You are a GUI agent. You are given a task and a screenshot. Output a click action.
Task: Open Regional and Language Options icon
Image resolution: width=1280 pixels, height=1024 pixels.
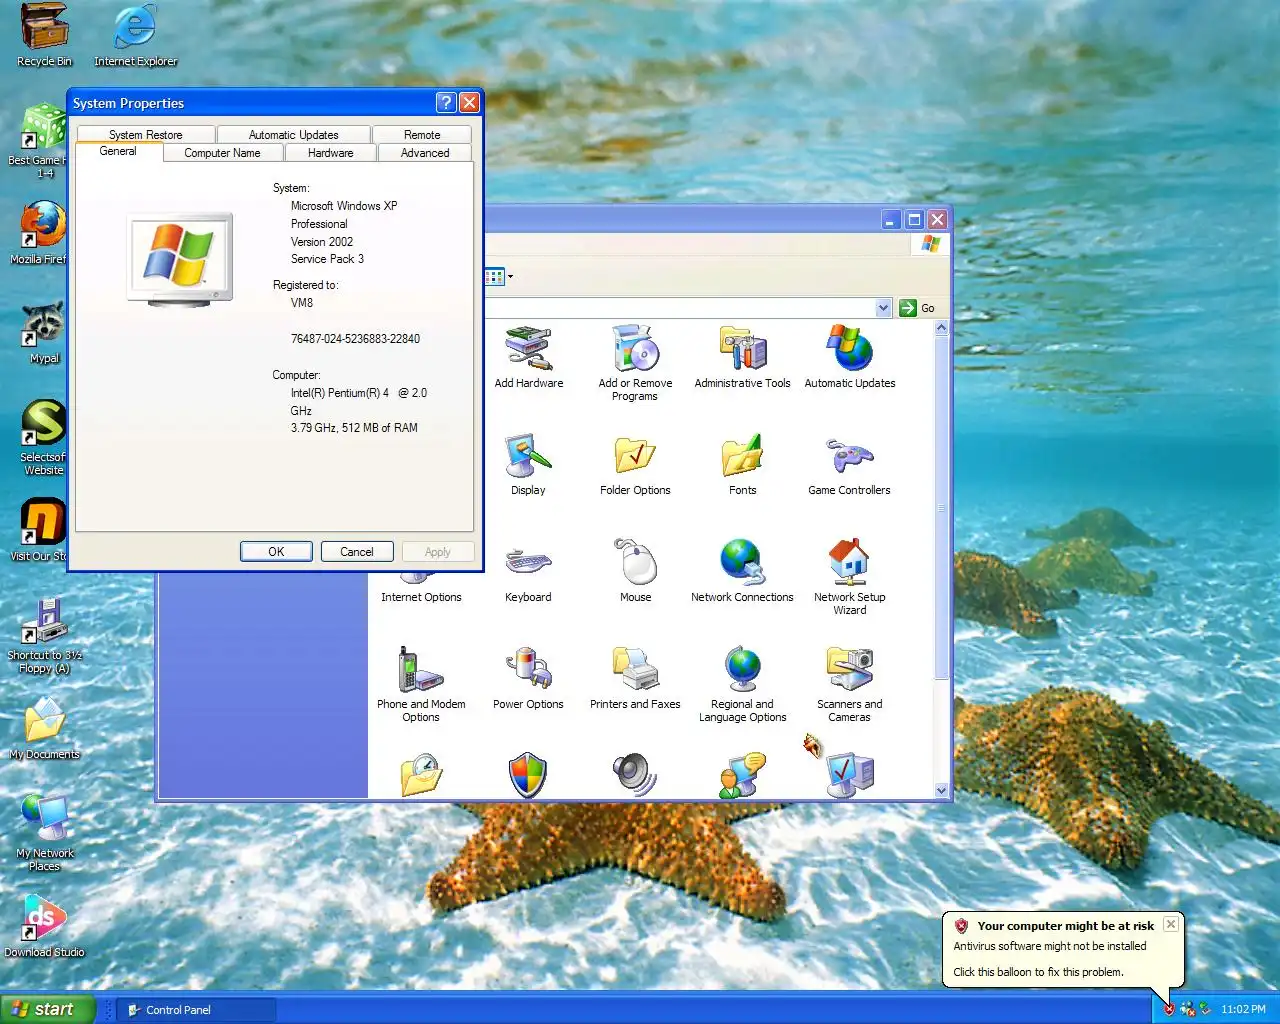[x=742, y=684]
